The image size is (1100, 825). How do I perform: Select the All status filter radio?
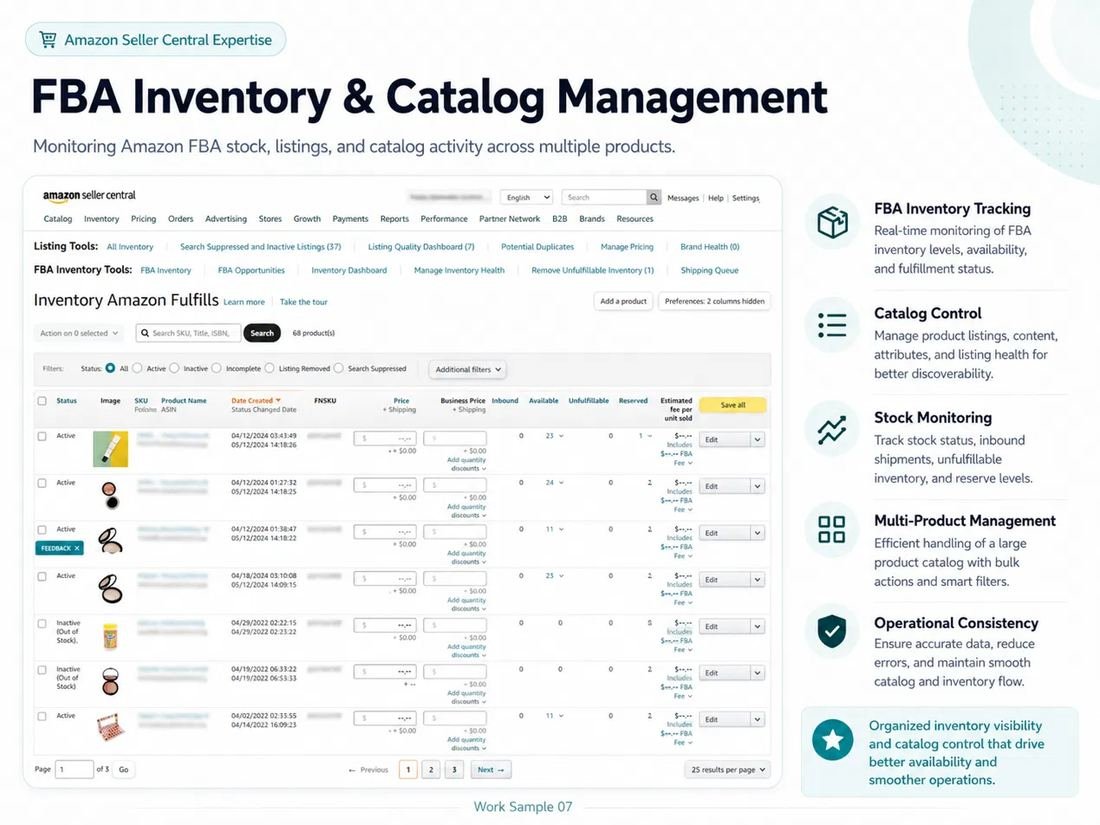110,368
